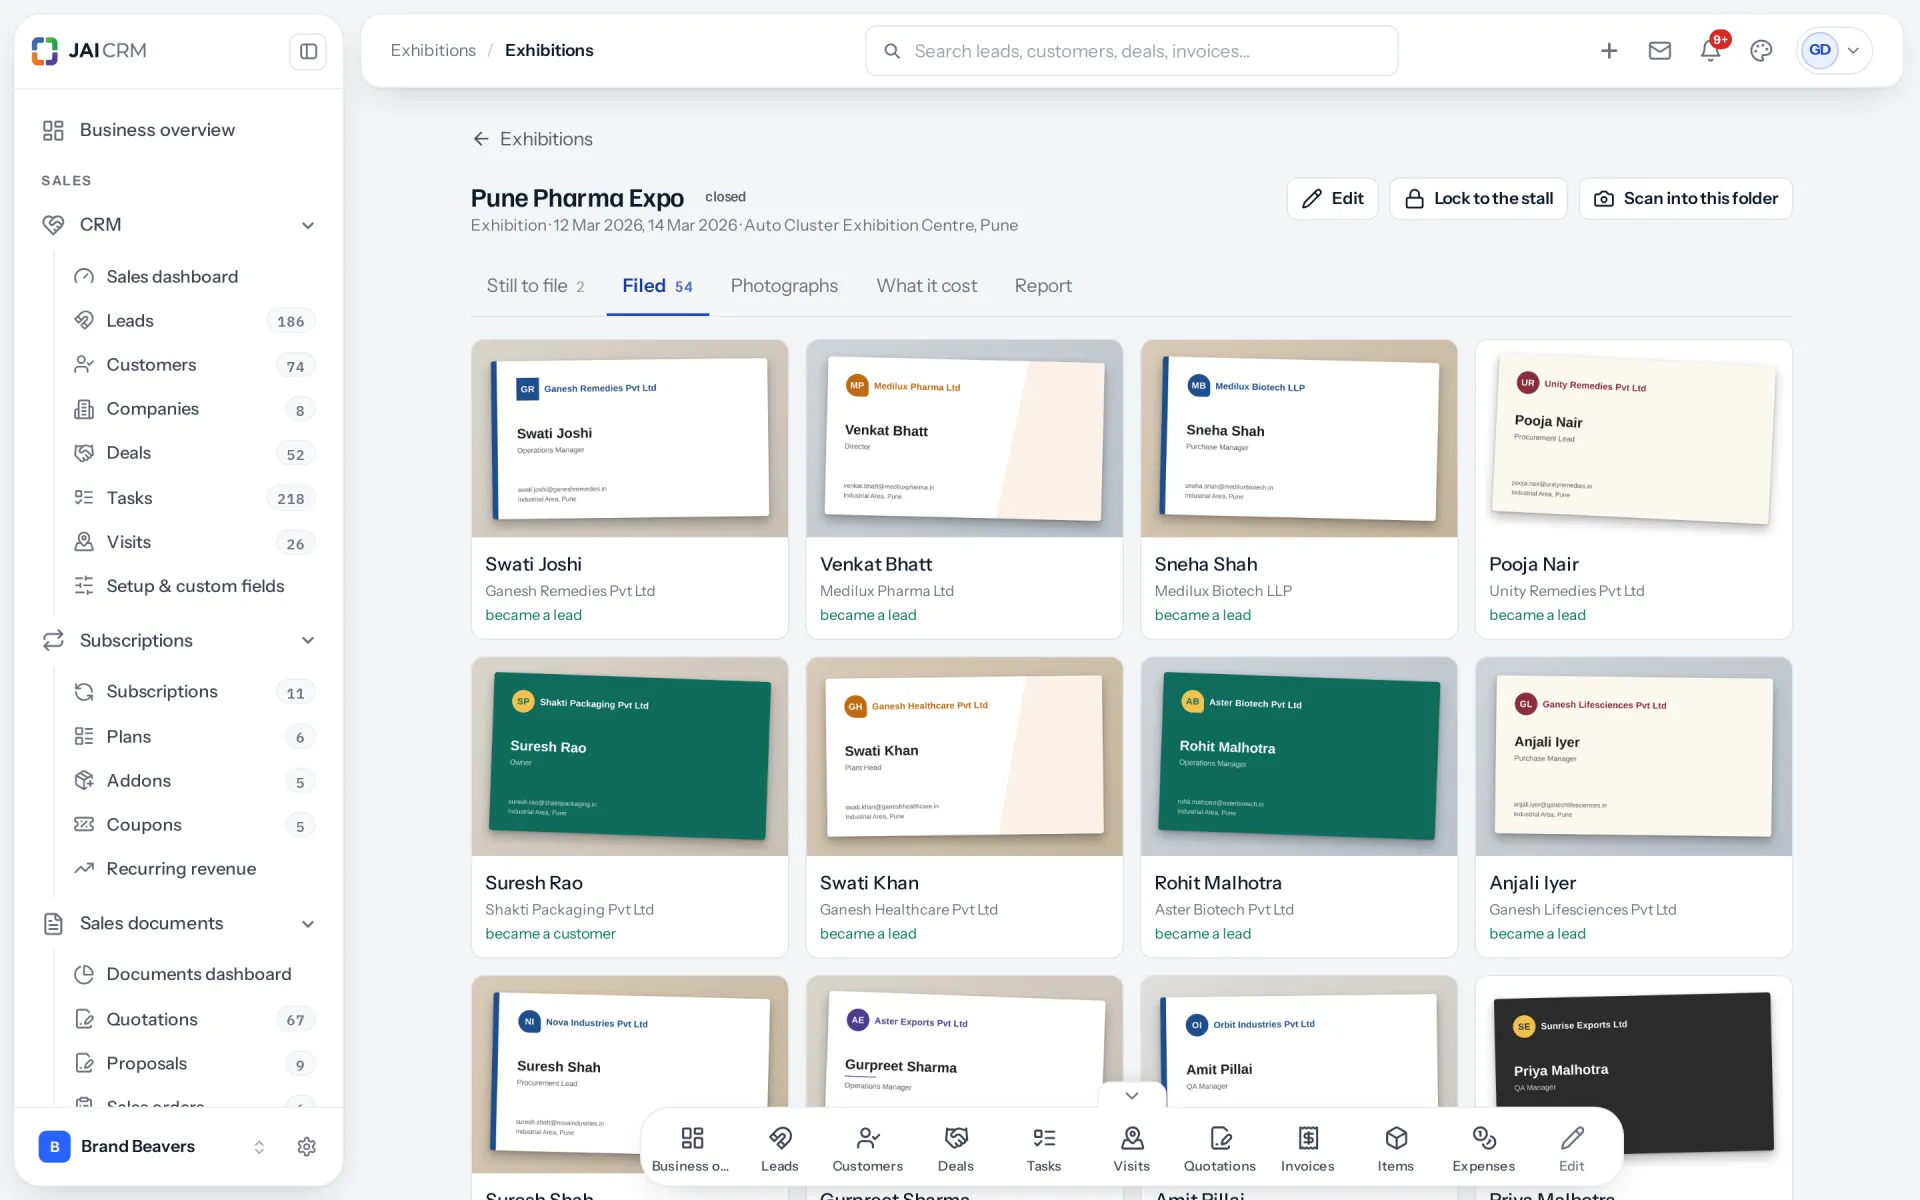Screen dimensions: 1920x1200
Task: Click Scan into this folder button
Action: (1686, 199)
